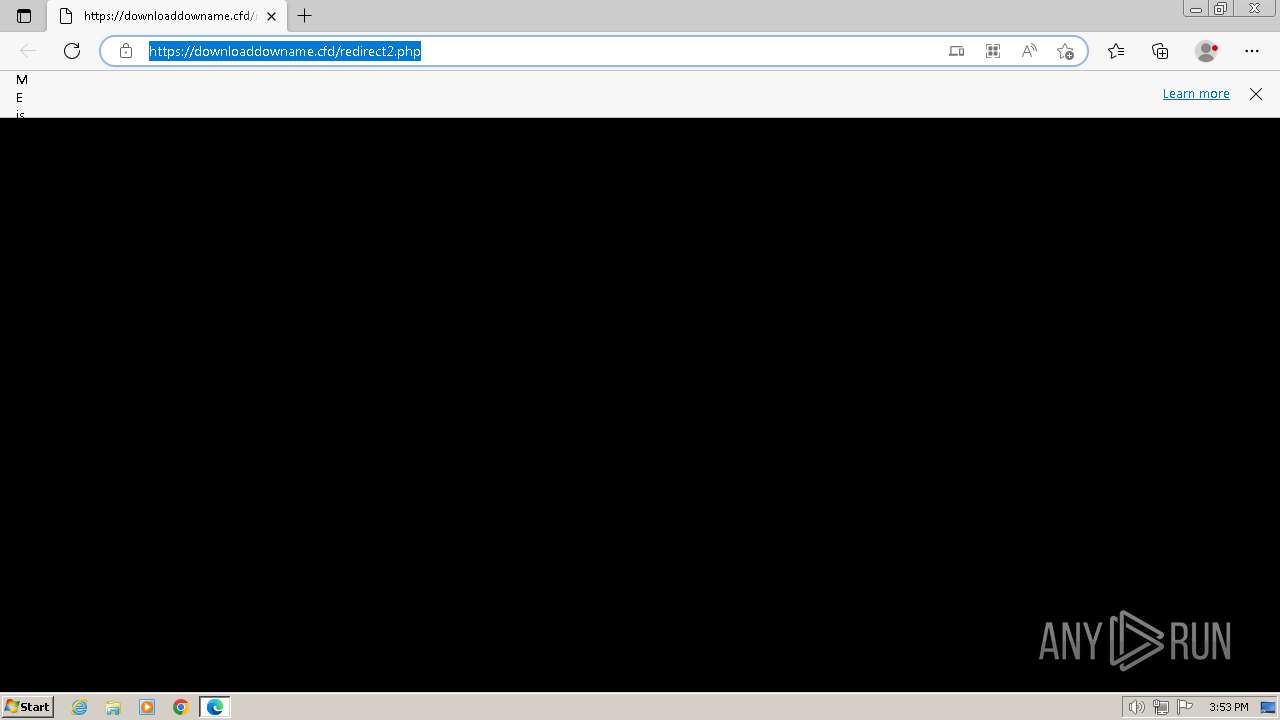Open File Explorer from taskbar

coord(113,707)
